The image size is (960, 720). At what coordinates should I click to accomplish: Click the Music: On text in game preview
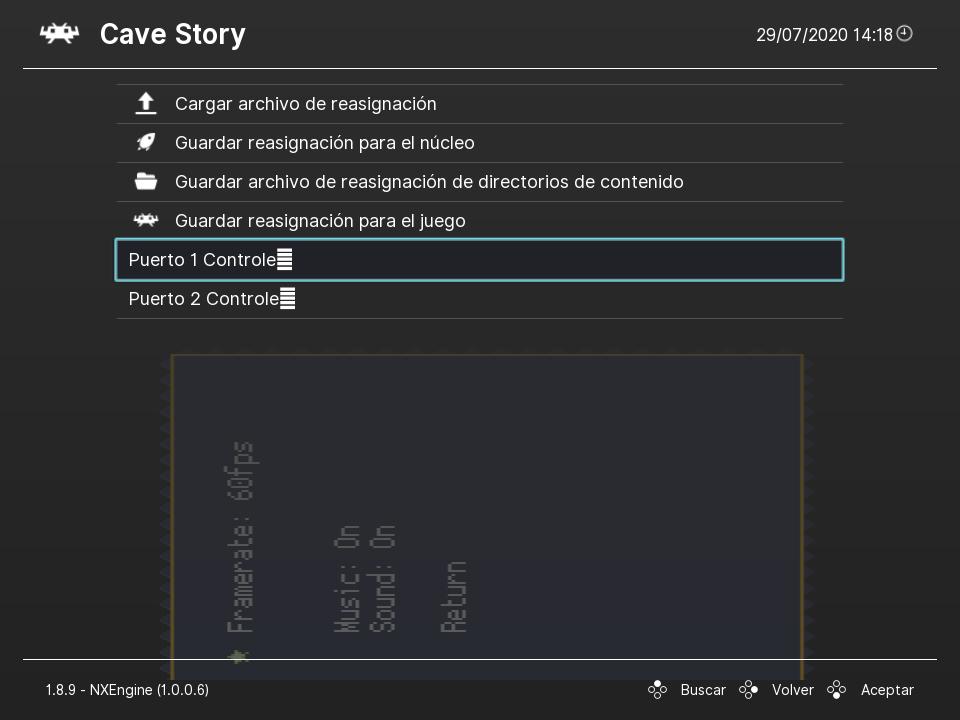click(x=347, y=578)
